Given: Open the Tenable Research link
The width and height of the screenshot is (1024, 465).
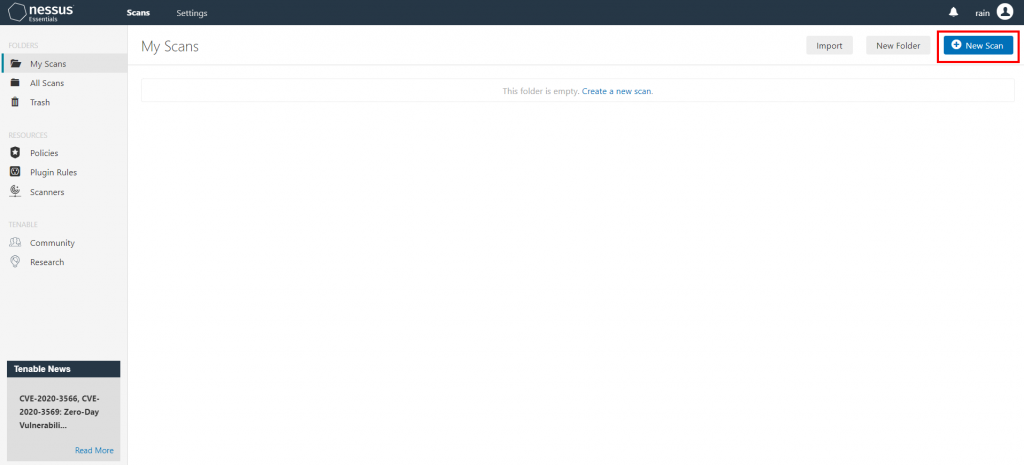Looking at the screenshot, I should pos(47,262).
